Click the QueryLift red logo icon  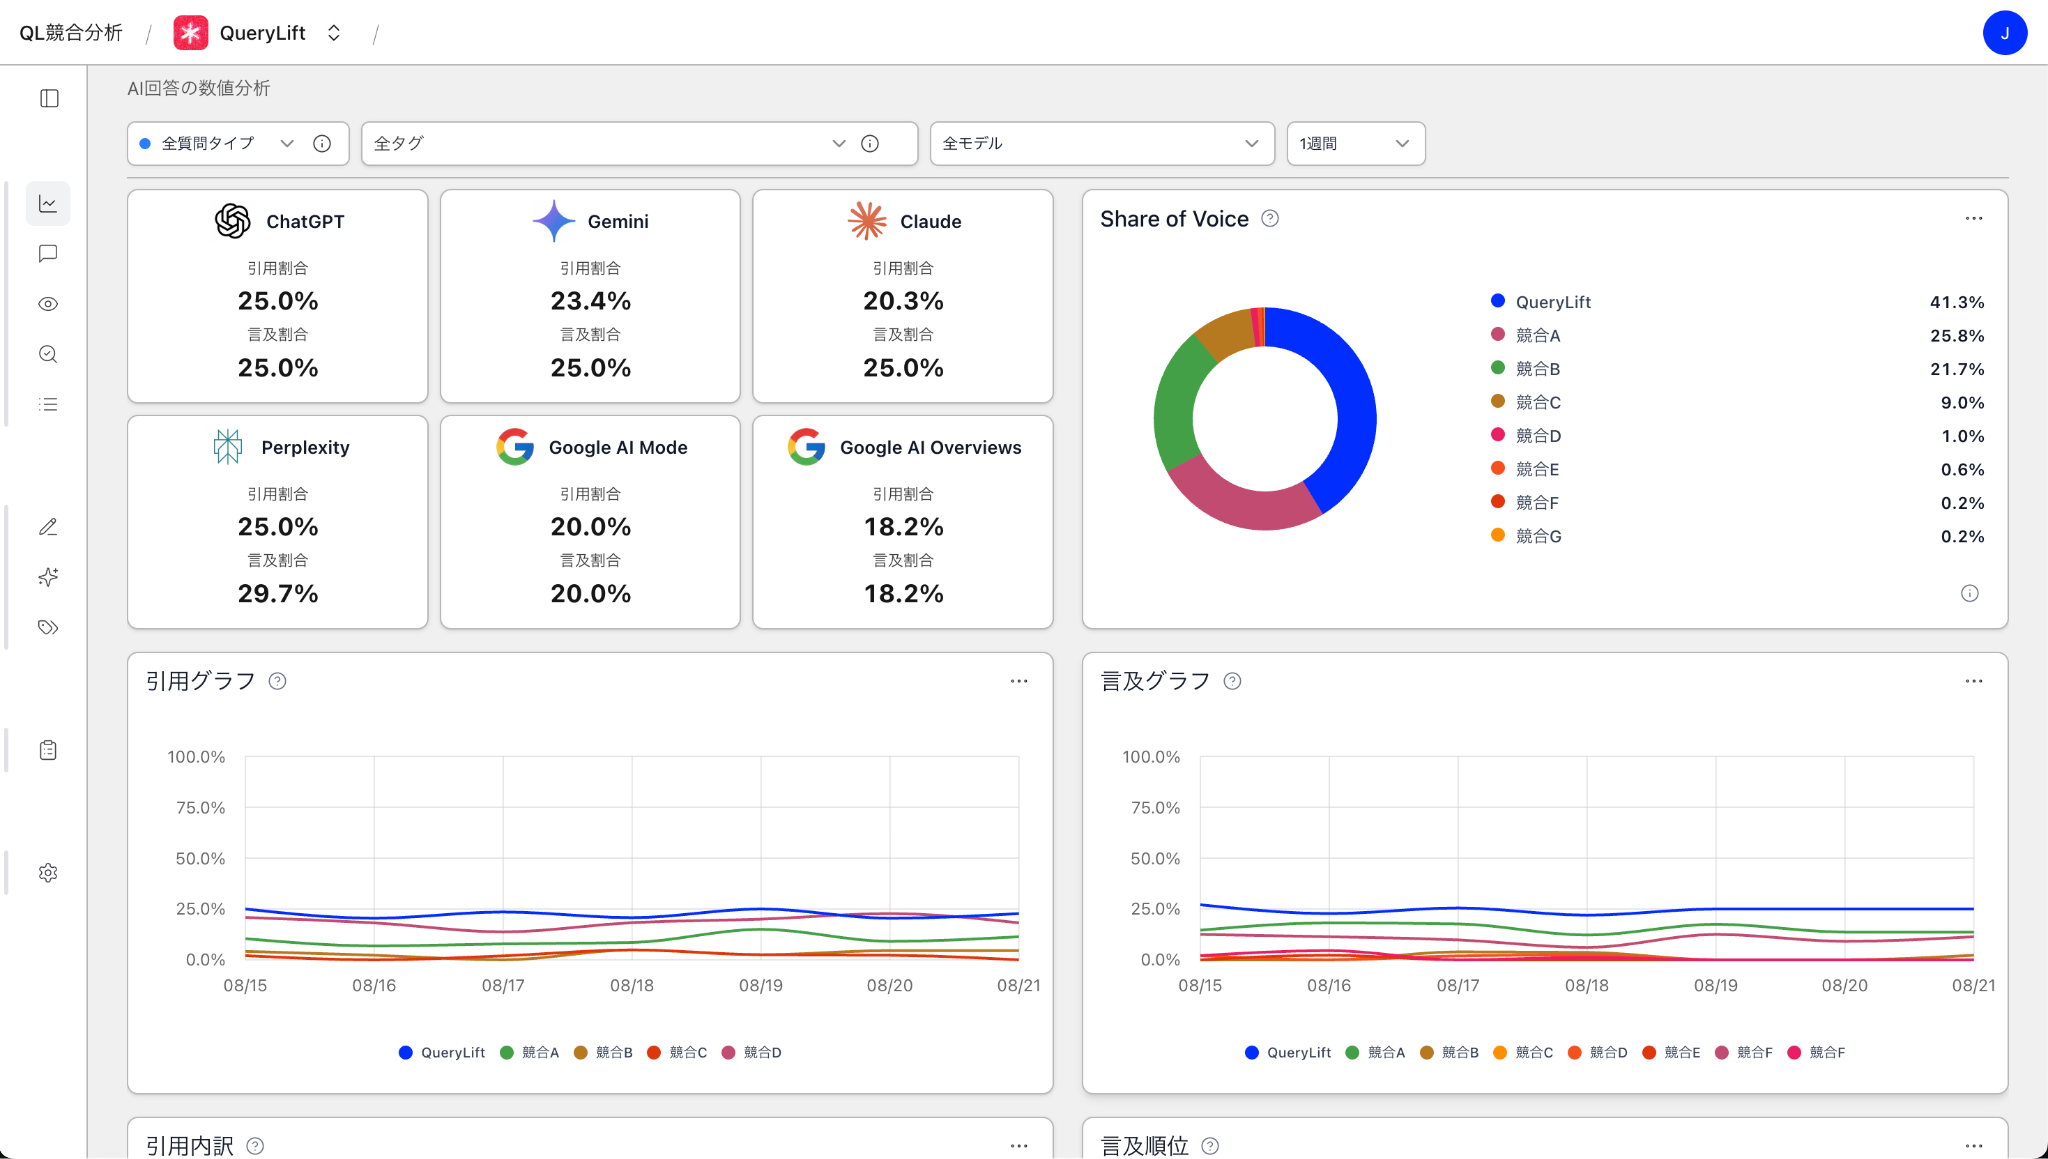(x=191, y=33)
